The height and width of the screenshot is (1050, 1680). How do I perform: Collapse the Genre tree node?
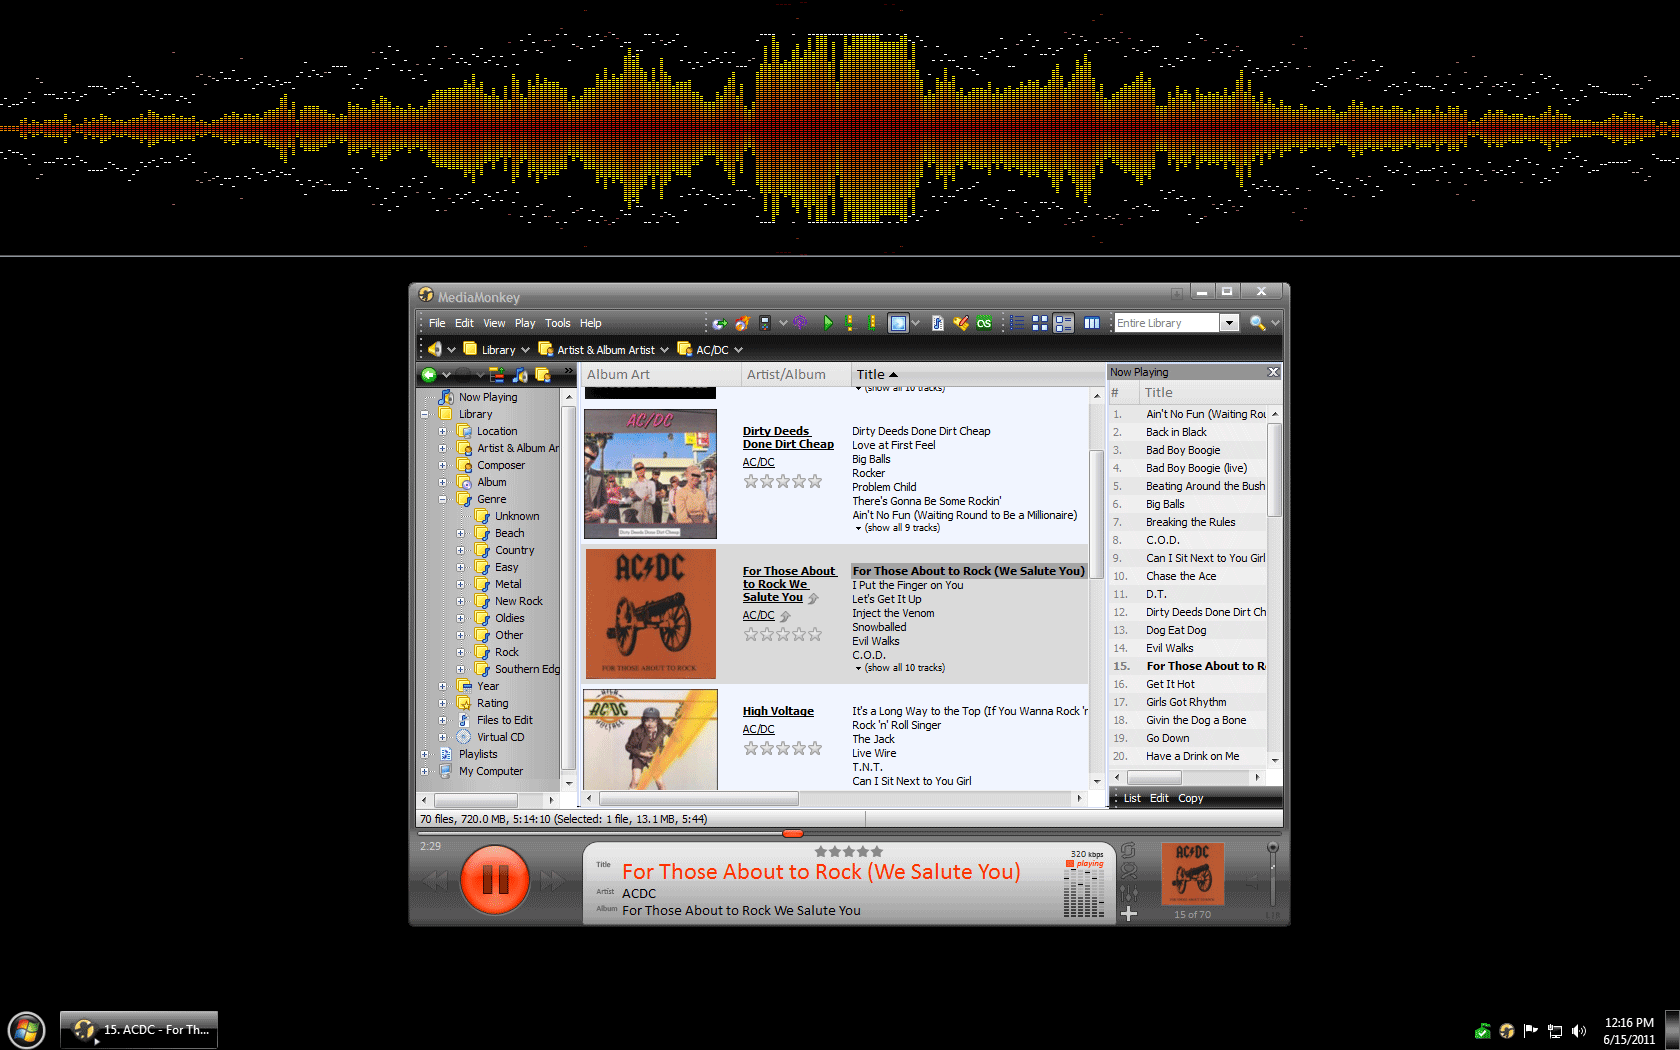[x=443, y=499]
